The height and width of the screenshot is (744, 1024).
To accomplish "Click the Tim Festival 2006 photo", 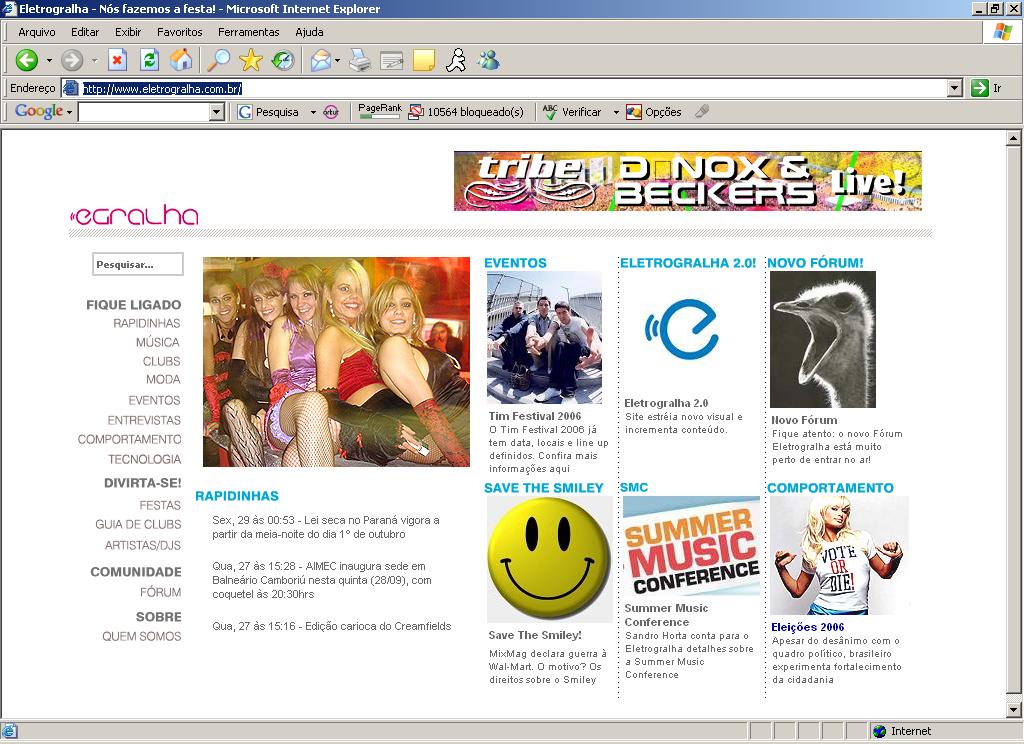I will (x=545, y=338).
